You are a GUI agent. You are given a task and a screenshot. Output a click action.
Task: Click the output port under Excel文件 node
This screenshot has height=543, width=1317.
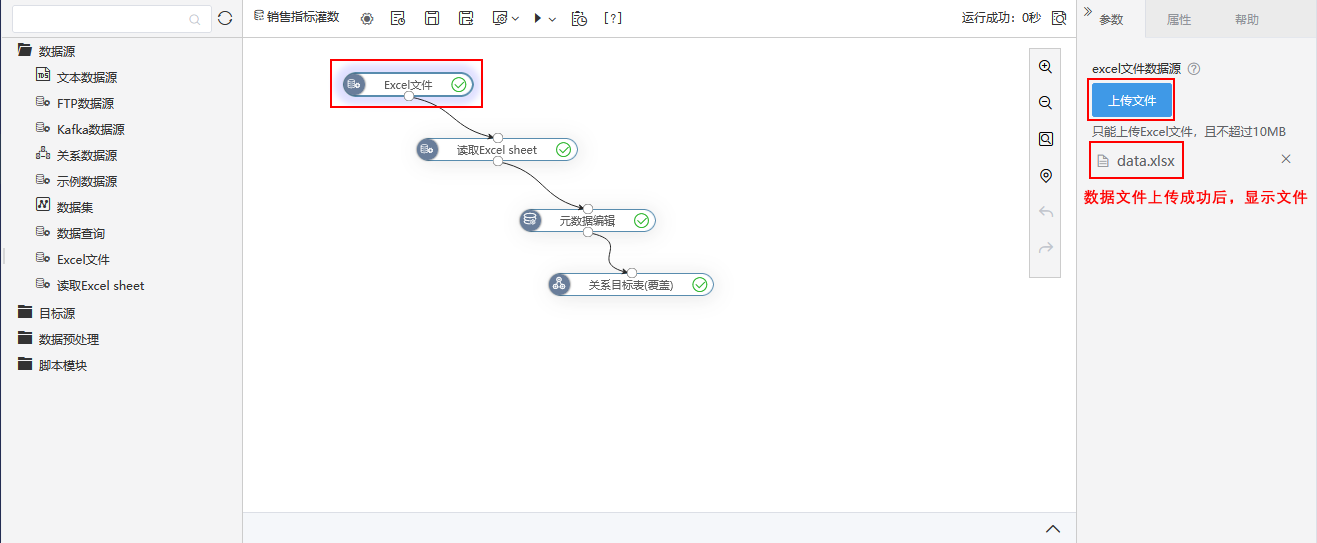pyautogui.click(x=408, y=97)
